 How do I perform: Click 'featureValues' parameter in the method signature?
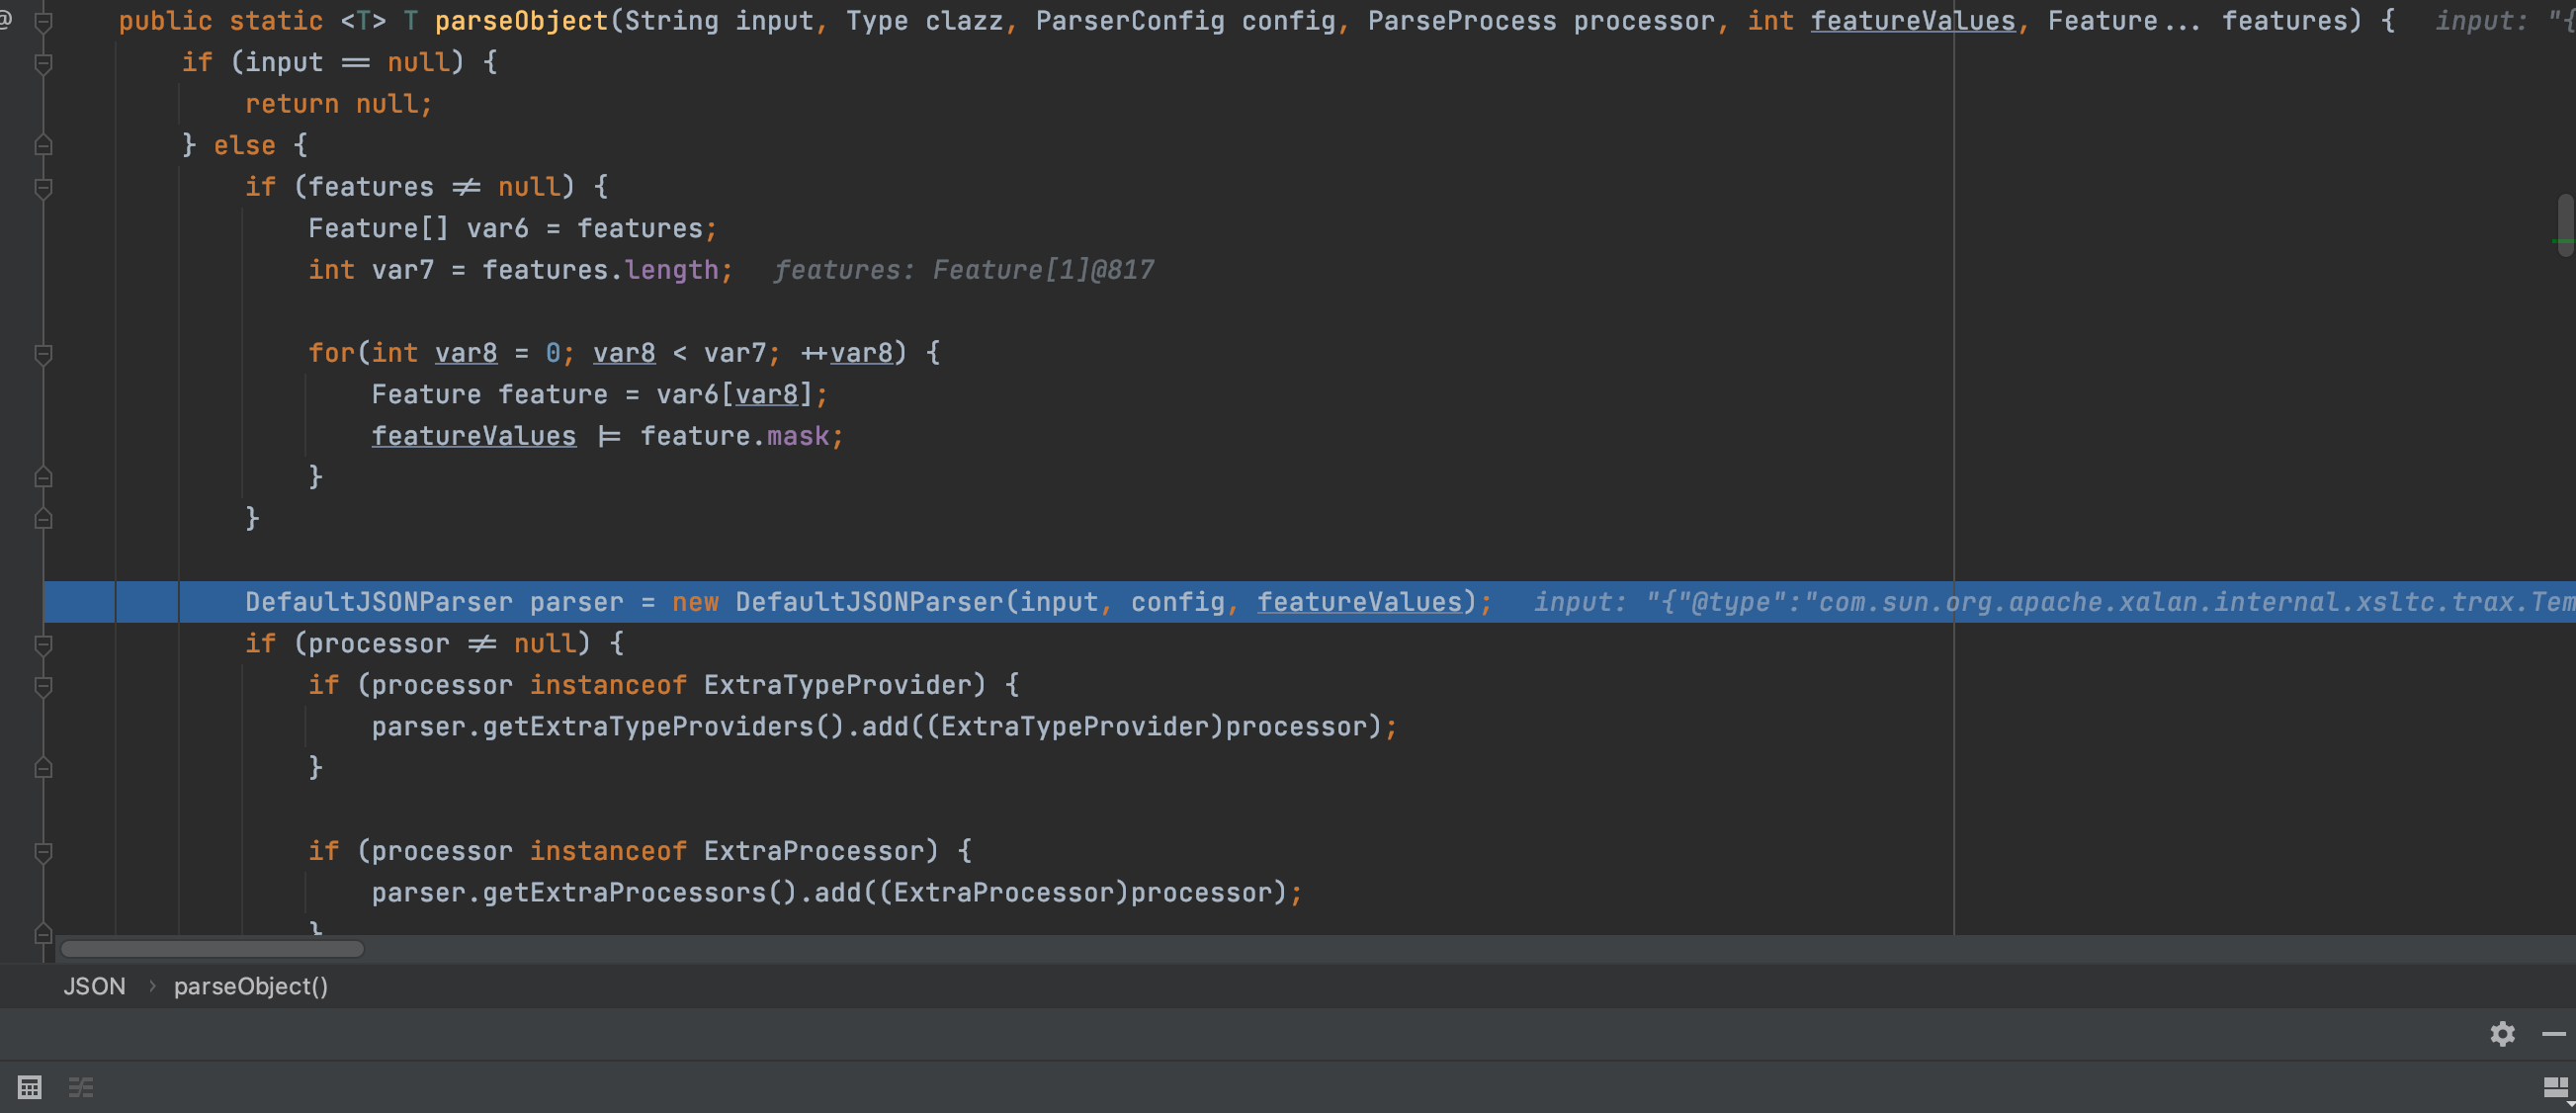tap(1913, 21)
